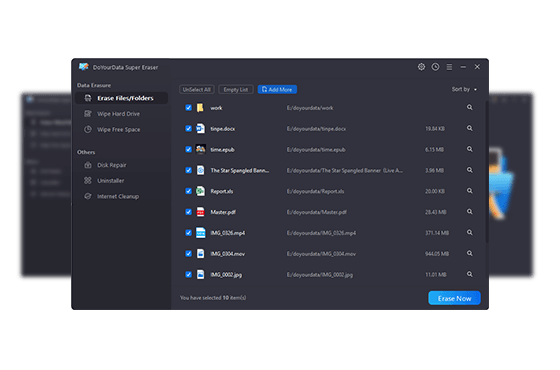
Task: Open the Disk Repair tool
Action: pos(111,165)
